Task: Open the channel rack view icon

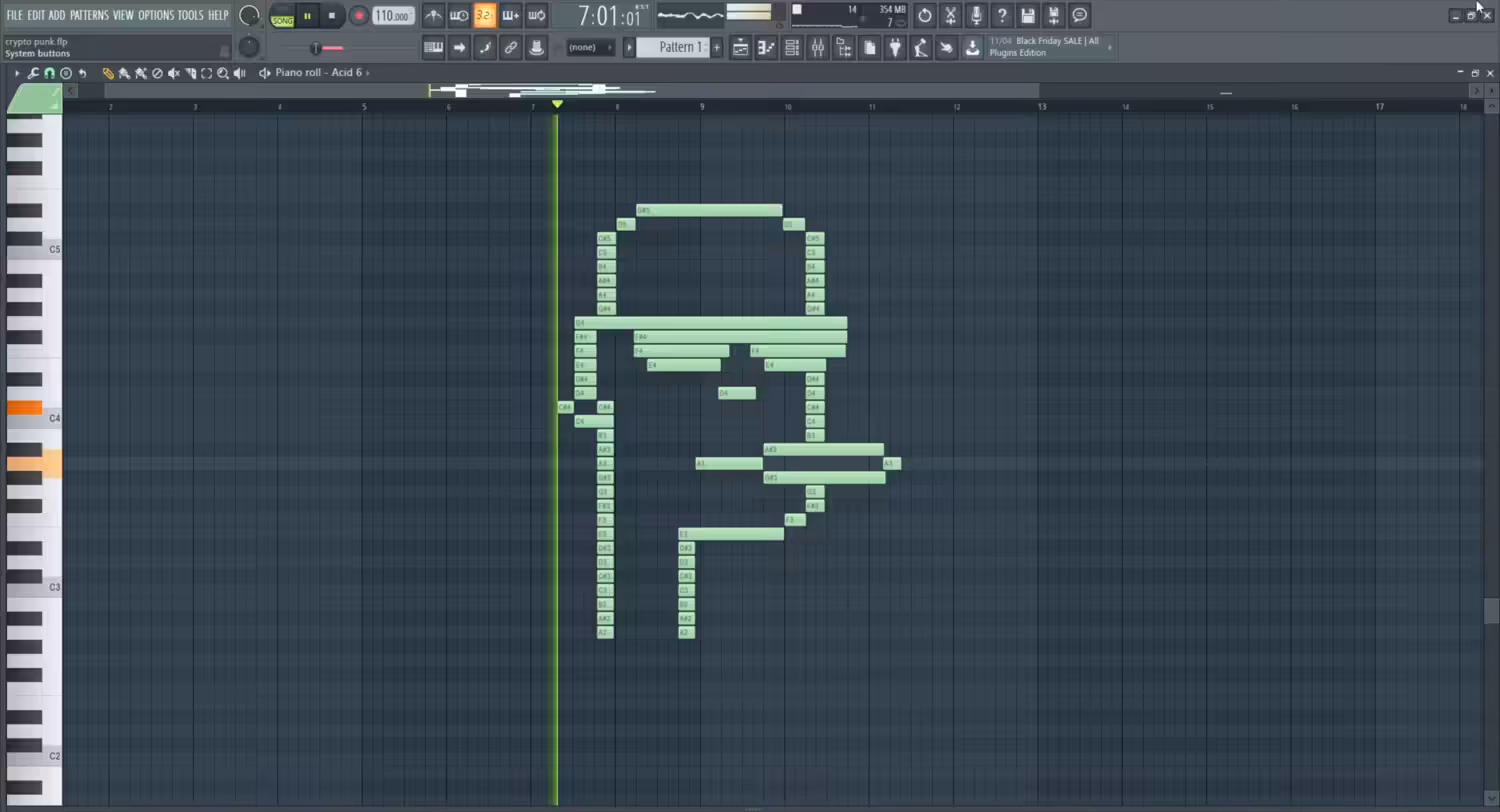Action: [x=792, y=47]
